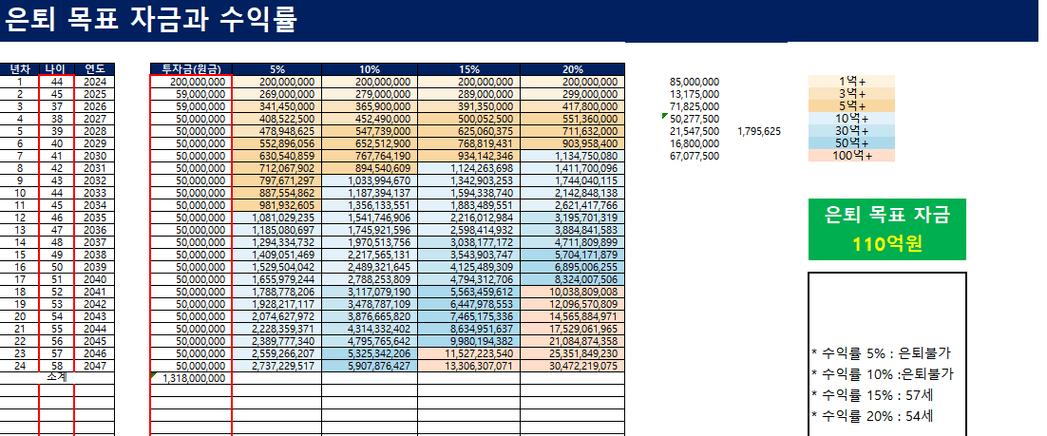The height and width of the screenshot is (436, 1047).
Task: Select the 20% return rate header
Action: [573, 69]
